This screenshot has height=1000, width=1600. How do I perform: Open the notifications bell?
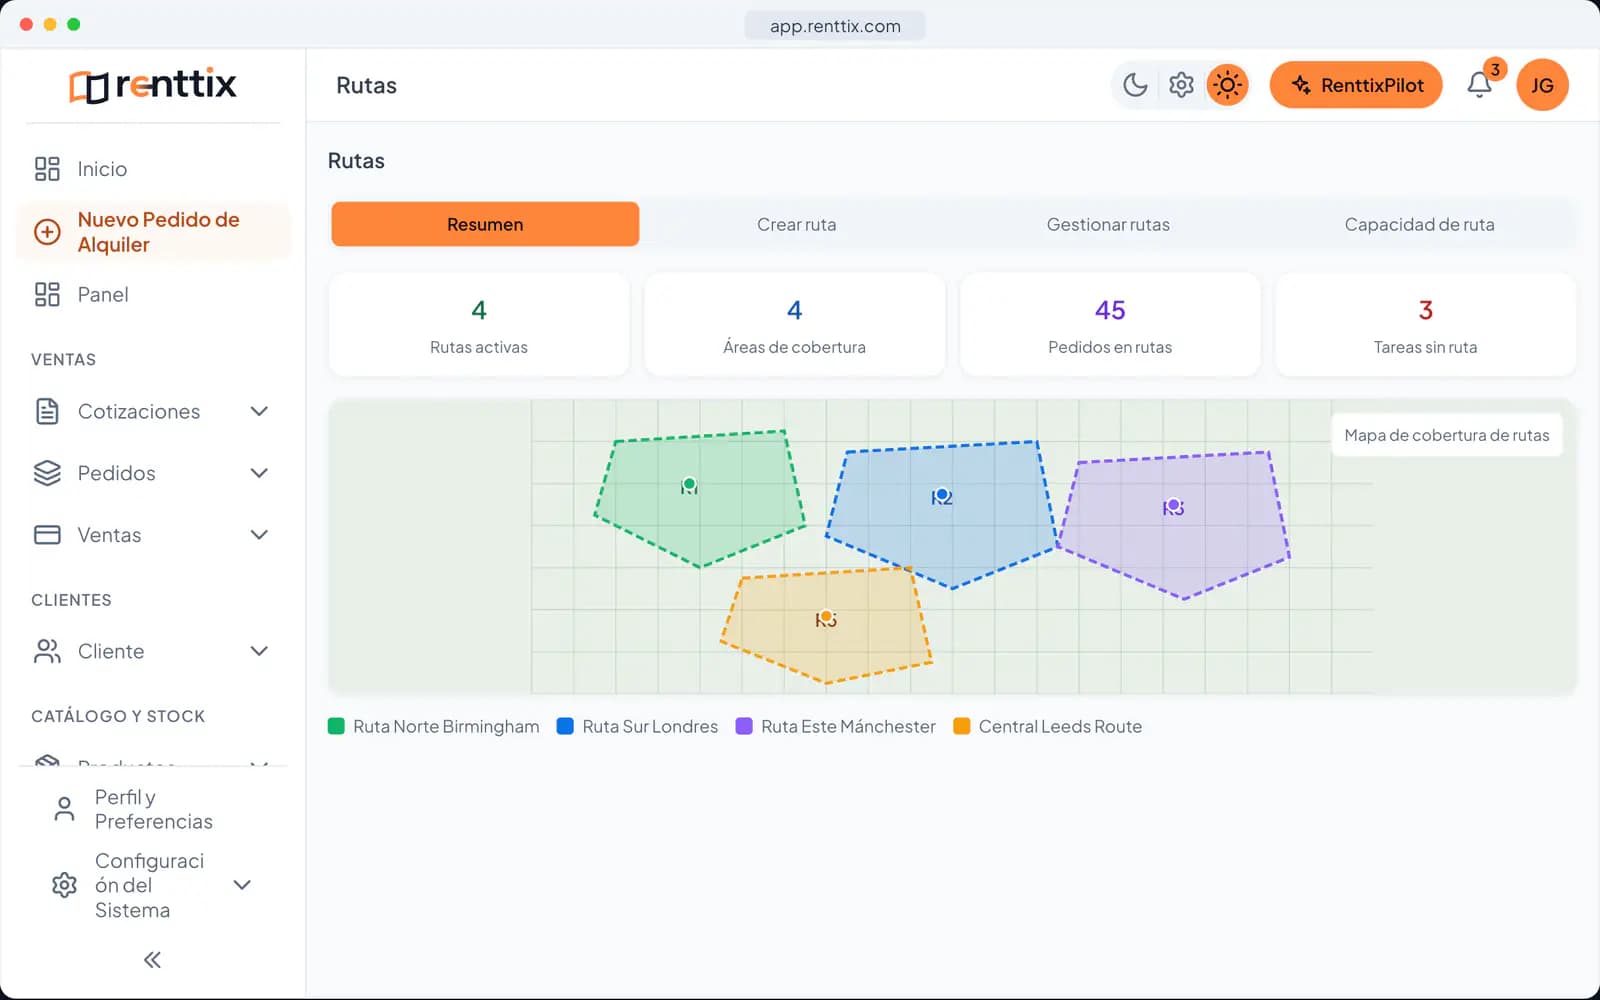click(x=1479, y=85)
